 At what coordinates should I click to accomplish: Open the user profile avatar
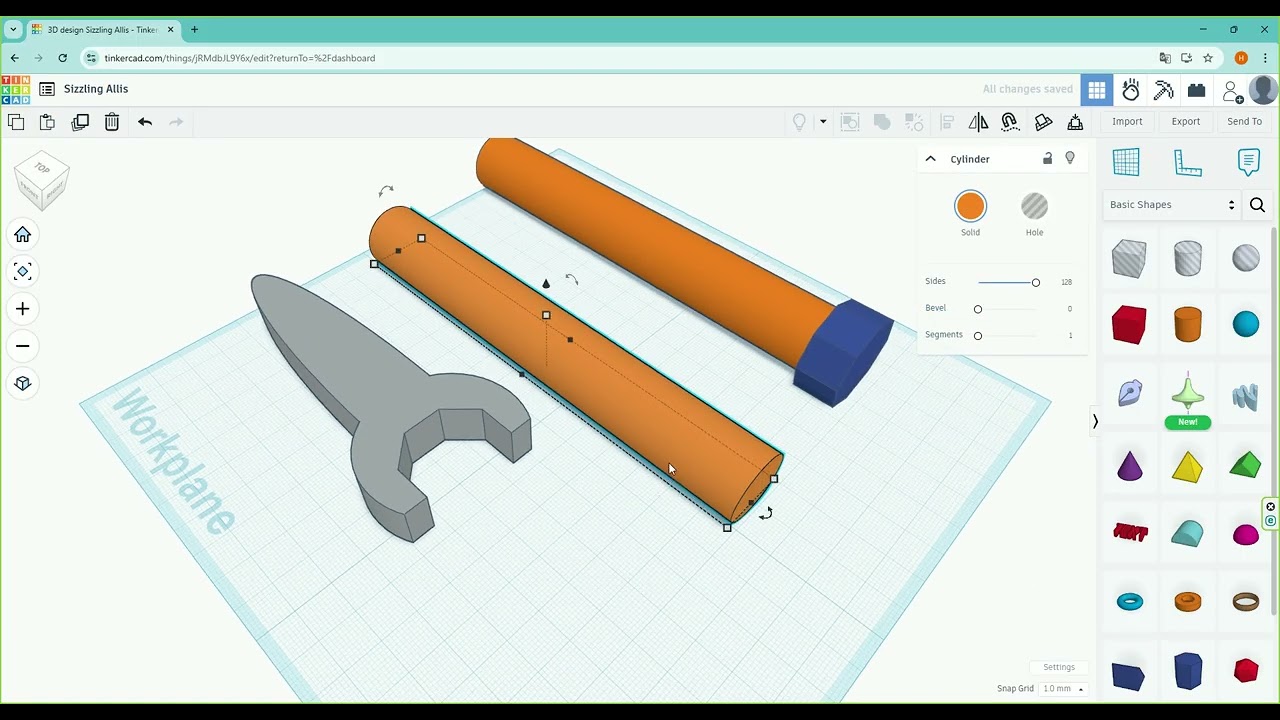tap(1263, 89)
